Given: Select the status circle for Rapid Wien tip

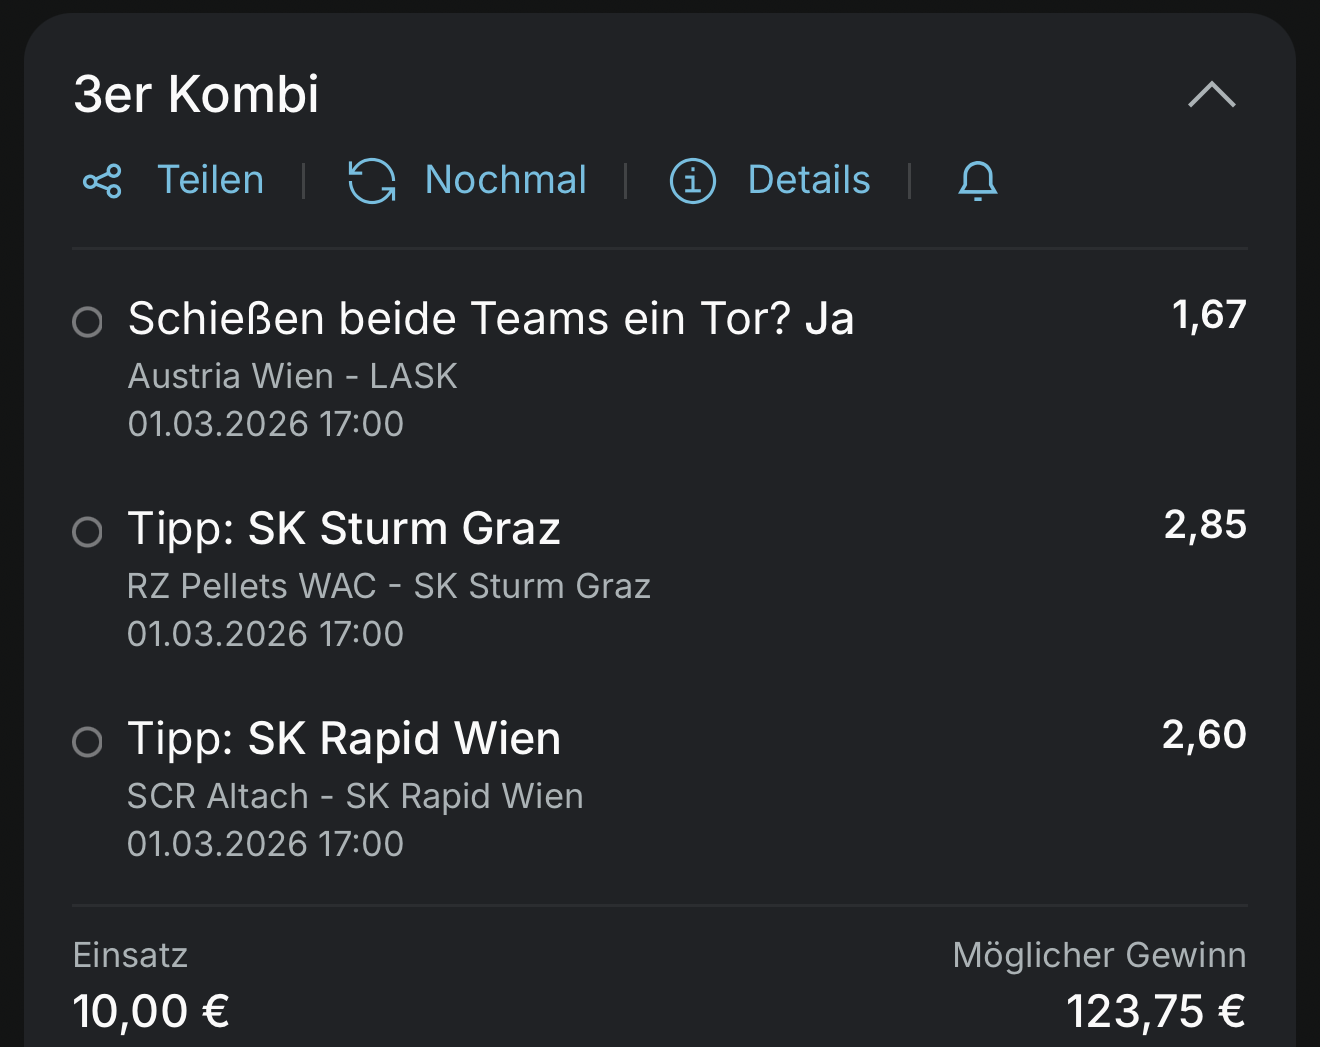Looking at the screenshot, I should (88, 742).
